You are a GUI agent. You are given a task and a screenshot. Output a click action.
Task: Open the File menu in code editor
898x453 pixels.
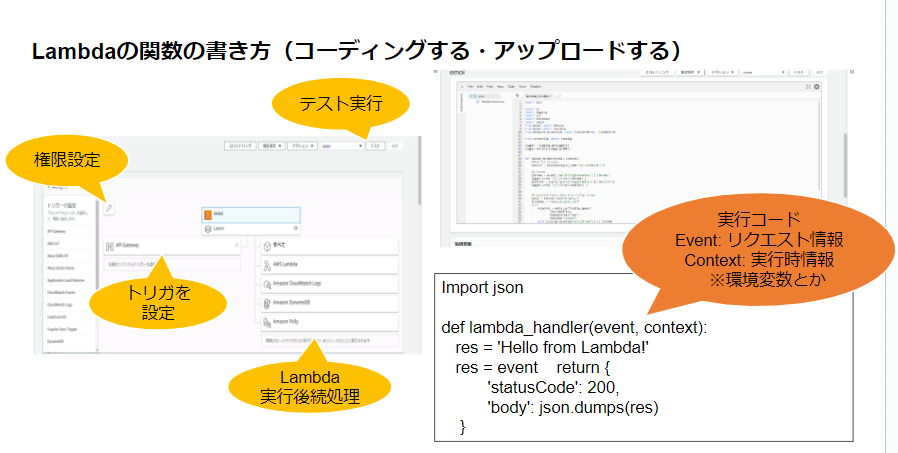[471, 86]
